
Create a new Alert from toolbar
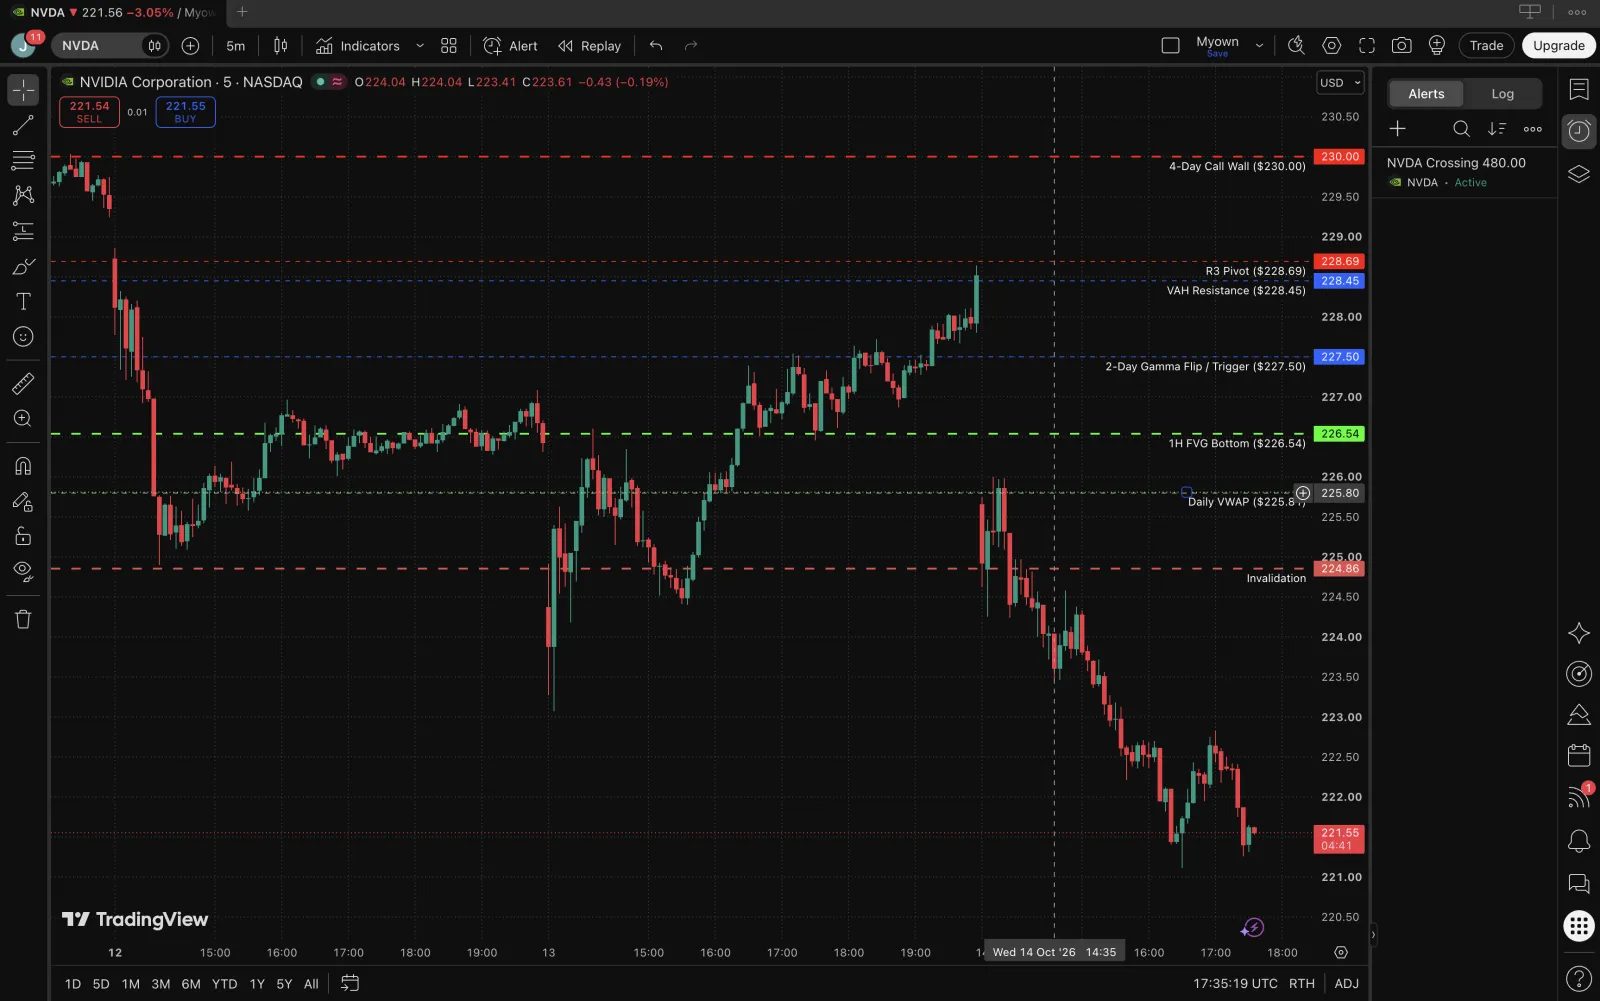(510, 46)
